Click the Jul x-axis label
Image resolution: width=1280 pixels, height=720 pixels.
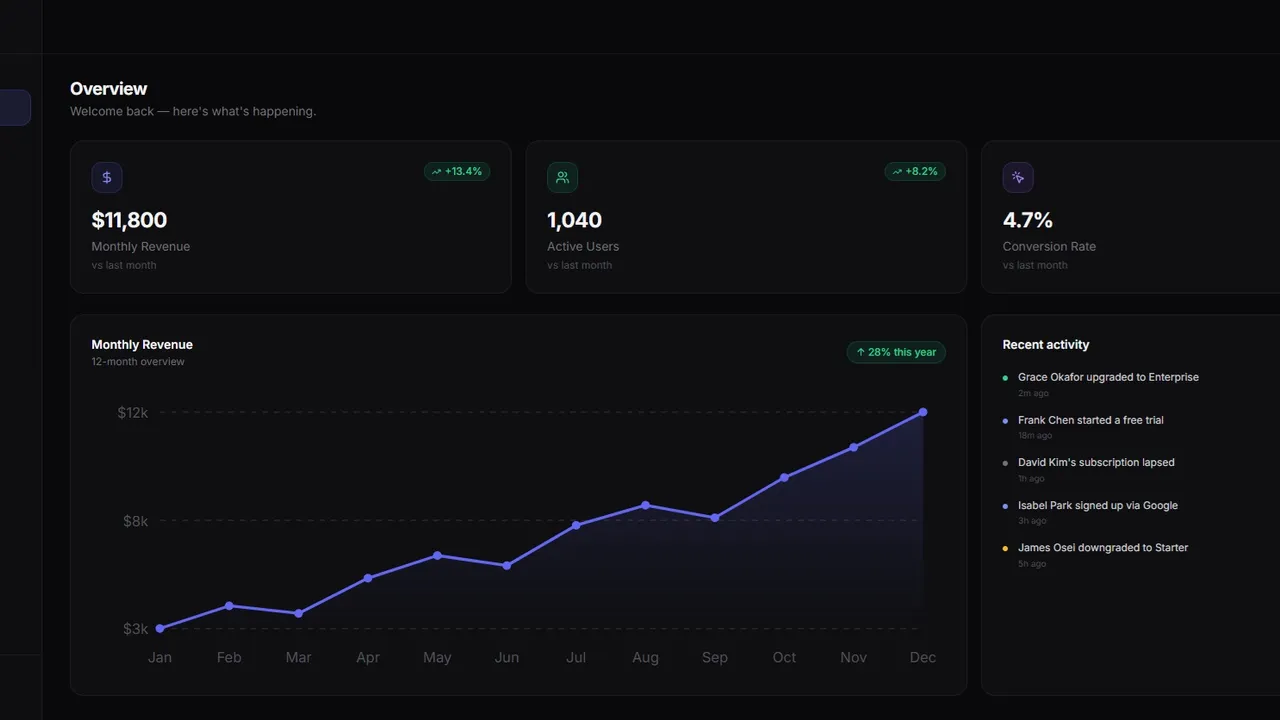click(576, 658)
